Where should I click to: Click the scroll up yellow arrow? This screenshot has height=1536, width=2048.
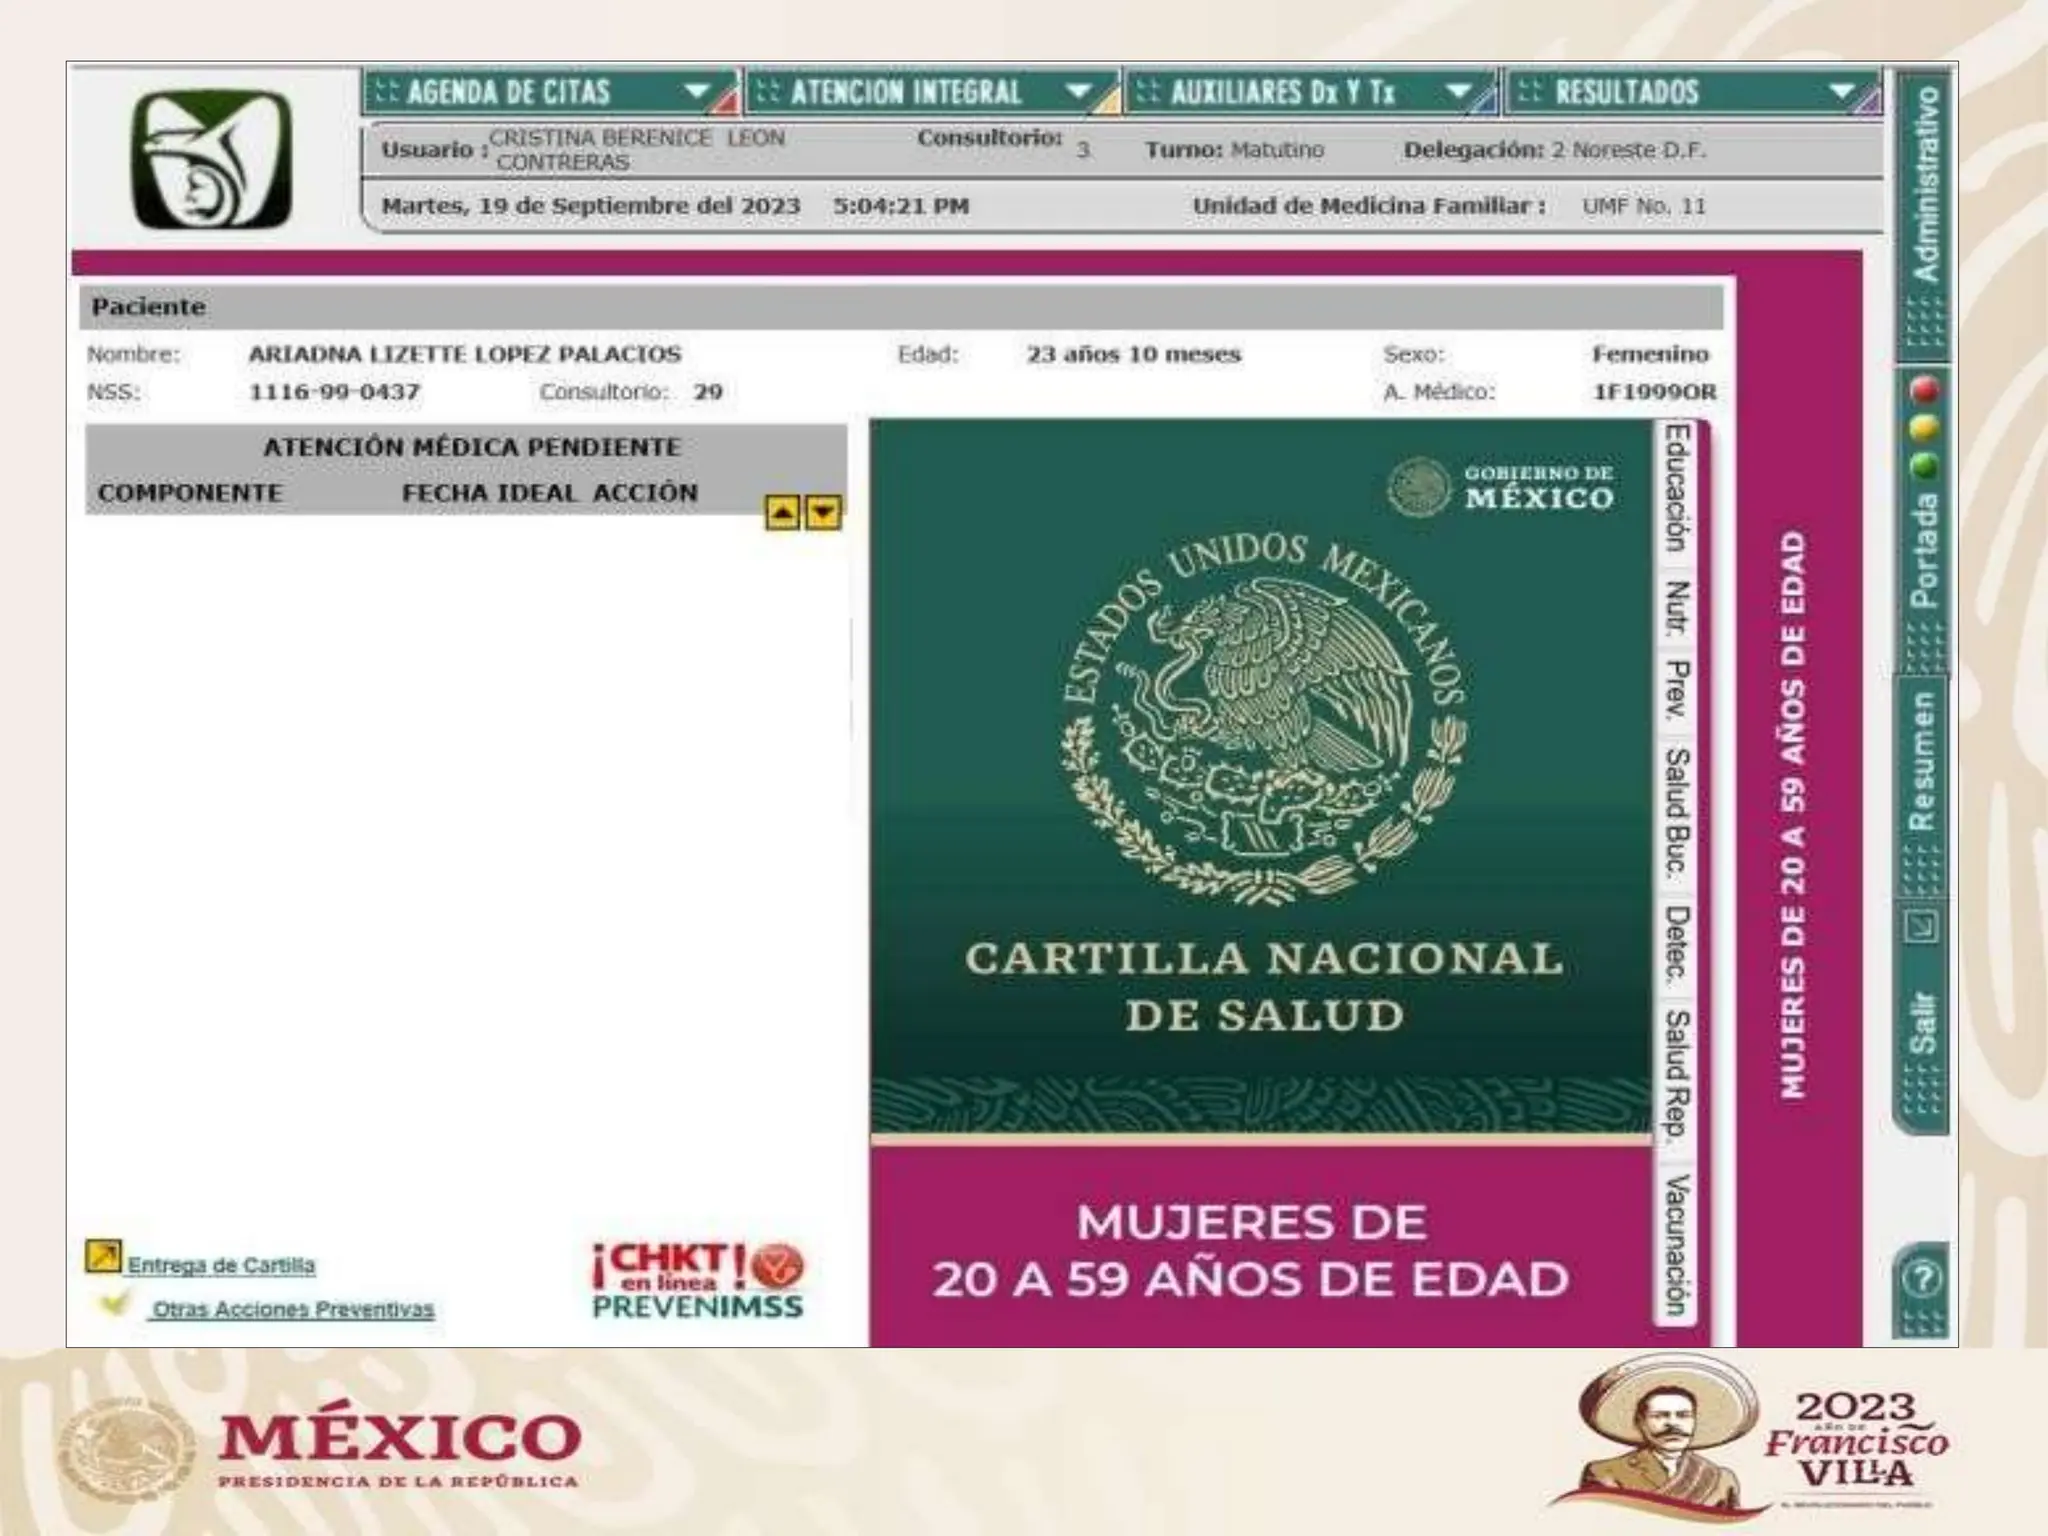782,513
